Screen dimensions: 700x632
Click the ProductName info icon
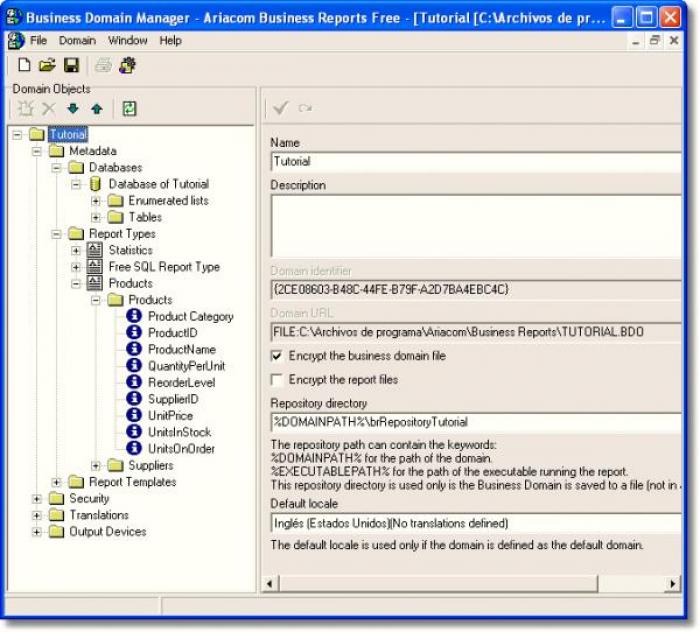[x=134, y=349]
